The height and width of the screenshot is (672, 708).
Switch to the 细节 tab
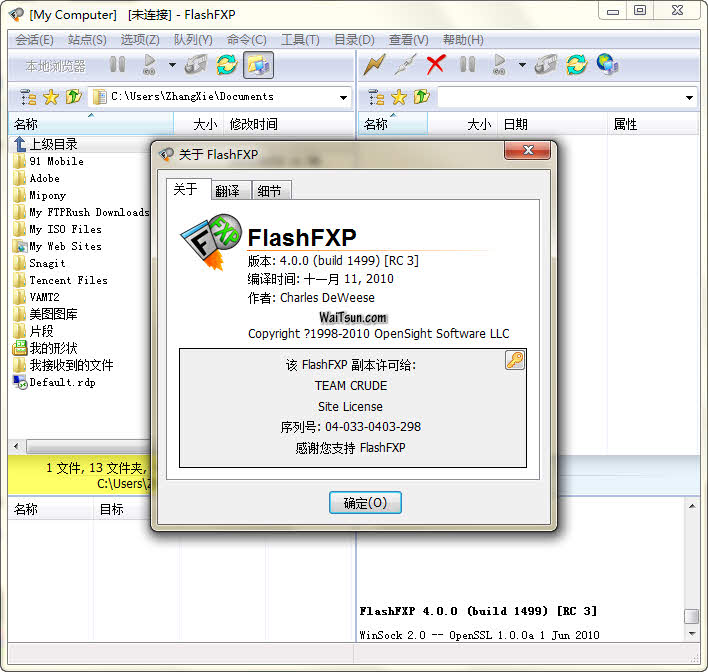[269, 191]
